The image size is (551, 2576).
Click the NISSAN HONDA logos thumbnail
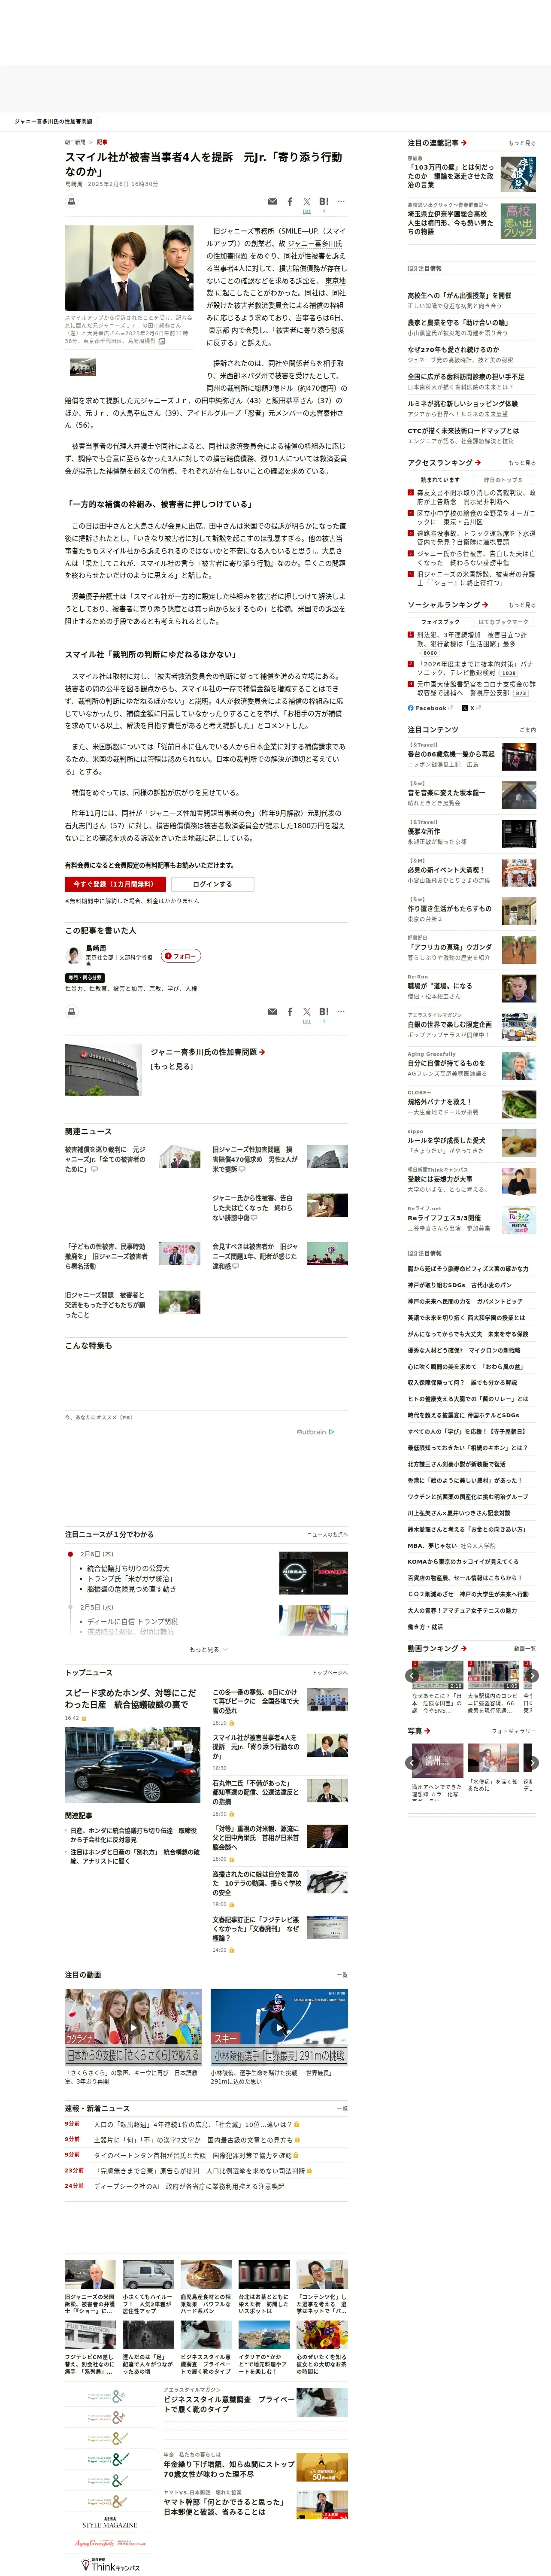[x=313, y=1573]
